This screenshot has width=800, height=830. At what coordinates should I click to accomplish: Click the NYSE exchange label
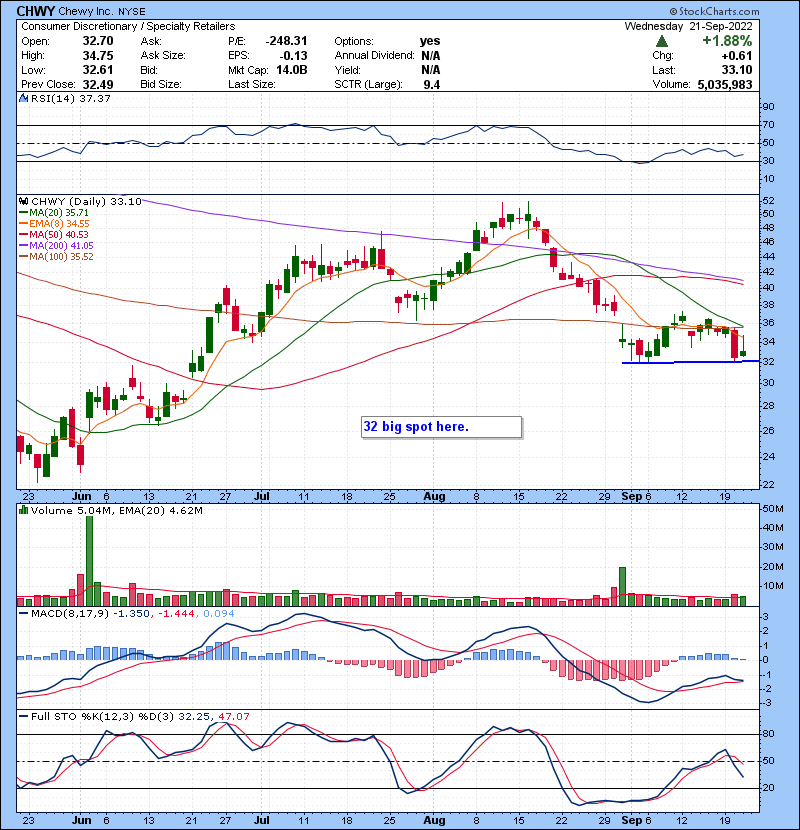(x=131, y=12)
